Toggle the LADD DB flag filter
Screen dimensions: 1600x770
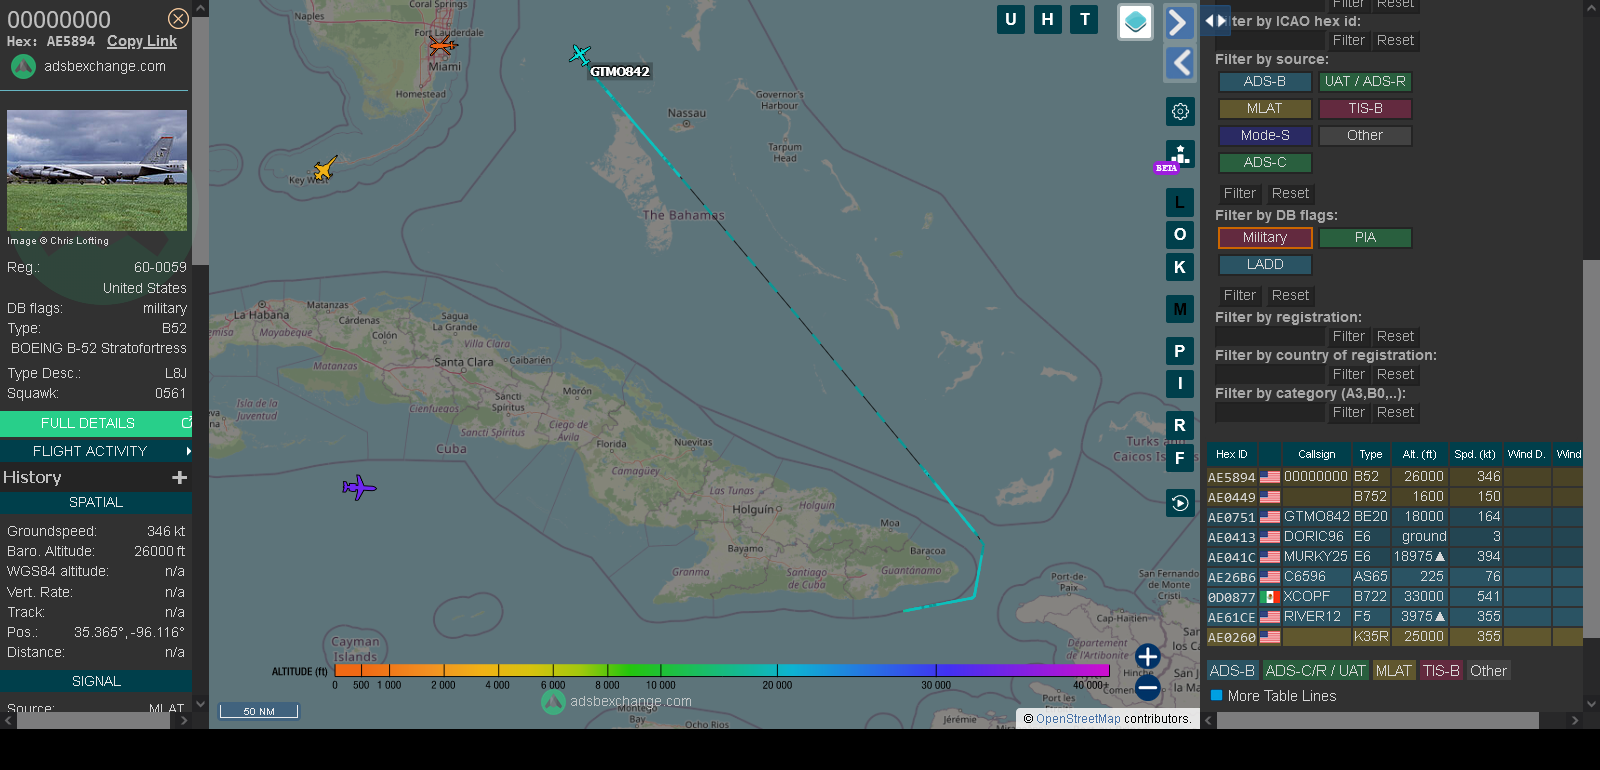point(1265,265)
